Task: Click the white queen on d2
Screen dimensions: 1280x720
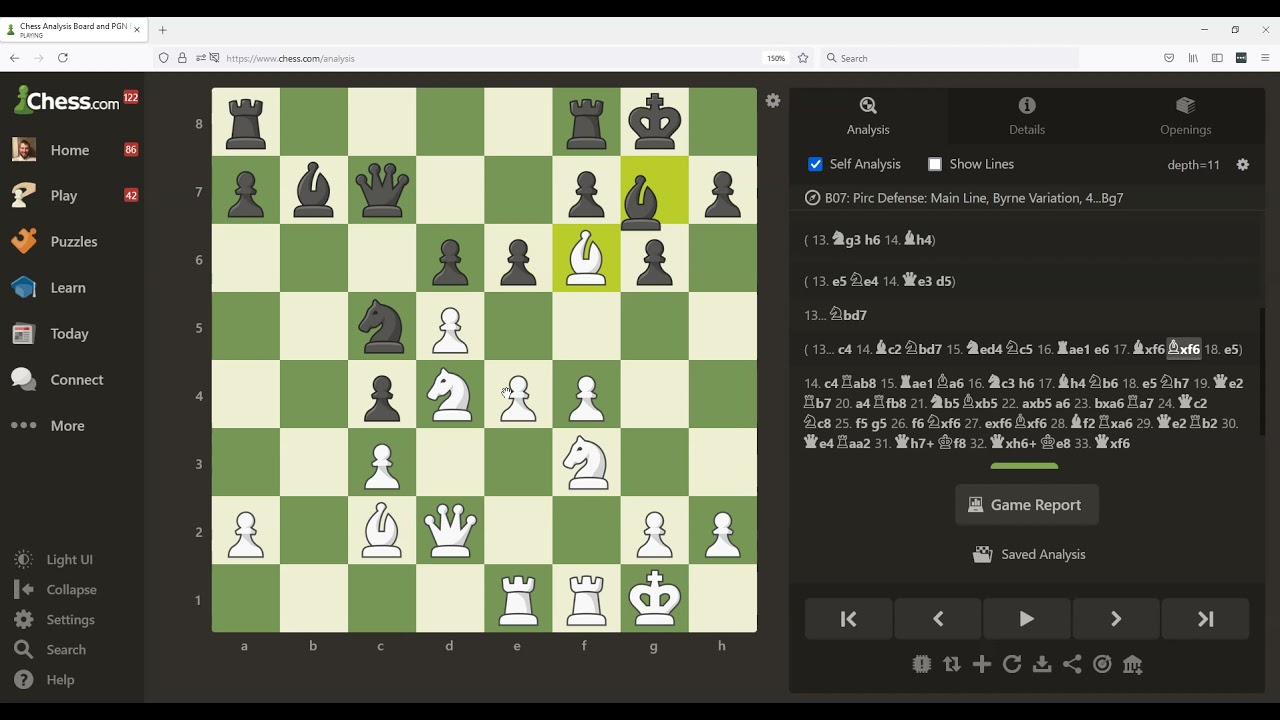Action: [x=450, y=530]
